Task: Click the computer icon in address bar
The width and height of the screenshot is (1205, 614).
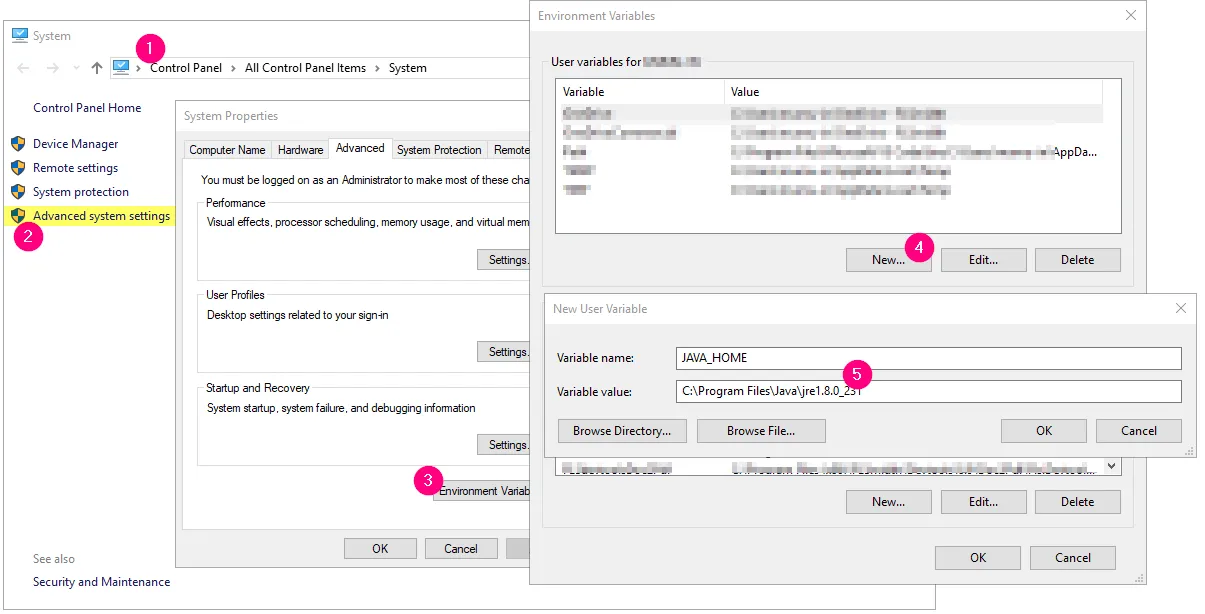Action: point(121,67)
